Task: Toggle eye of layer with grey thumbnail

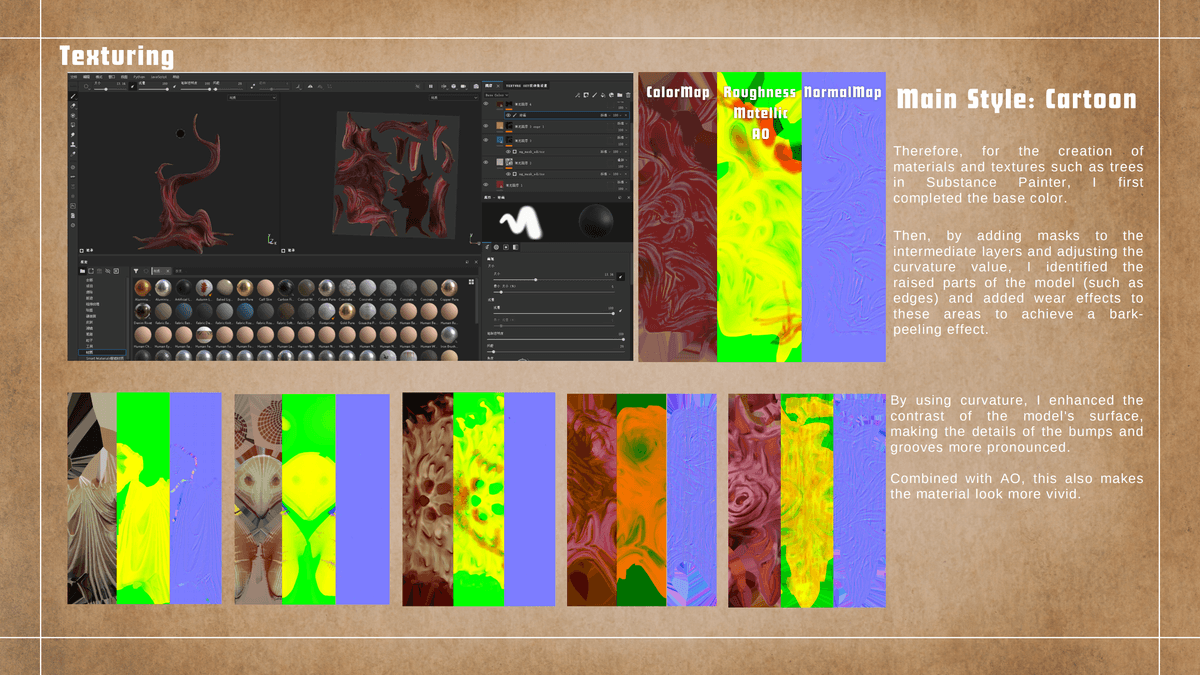Action: click(486, 162)
